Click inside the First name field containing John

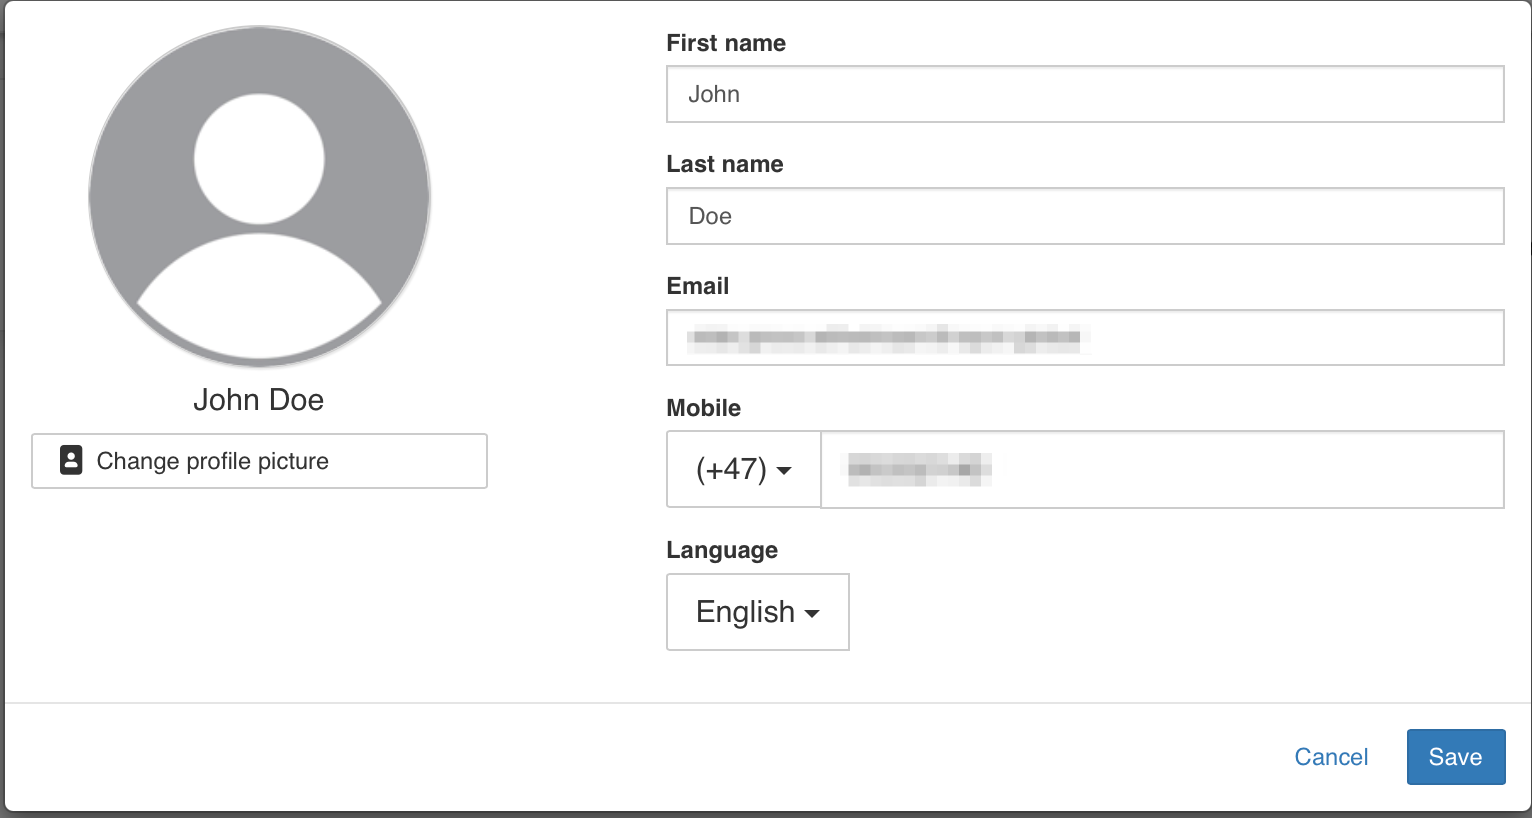[1085, 93]
